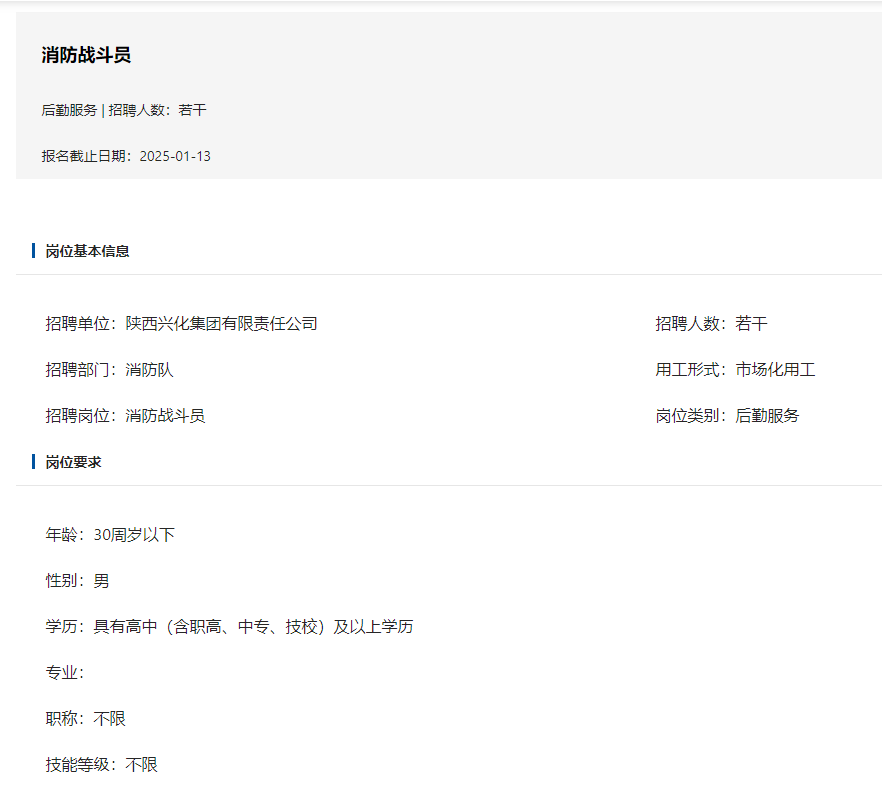This screenshot has width=882, height=793.
Task: Click the 招聘部门：消防队 field
Action: [x=109, y=370]
